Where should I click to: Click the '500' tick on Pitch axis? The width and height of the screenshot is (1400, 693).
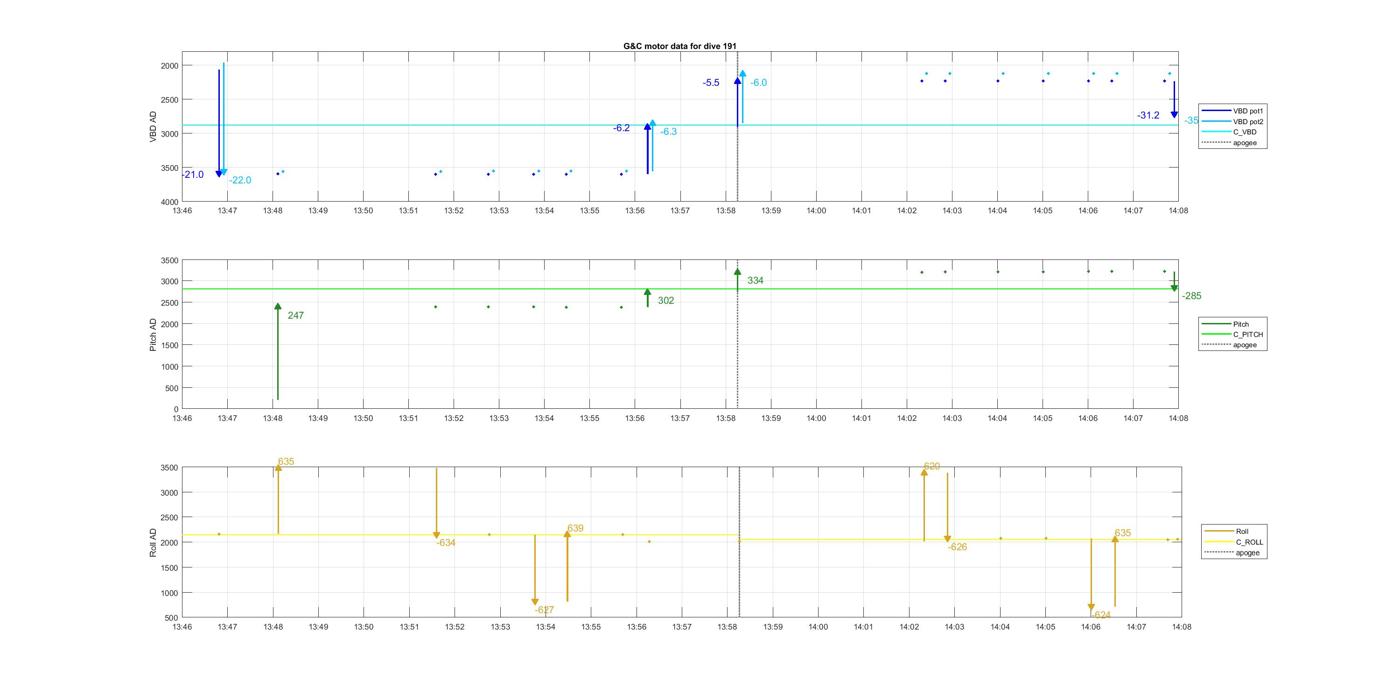[171, 388]
